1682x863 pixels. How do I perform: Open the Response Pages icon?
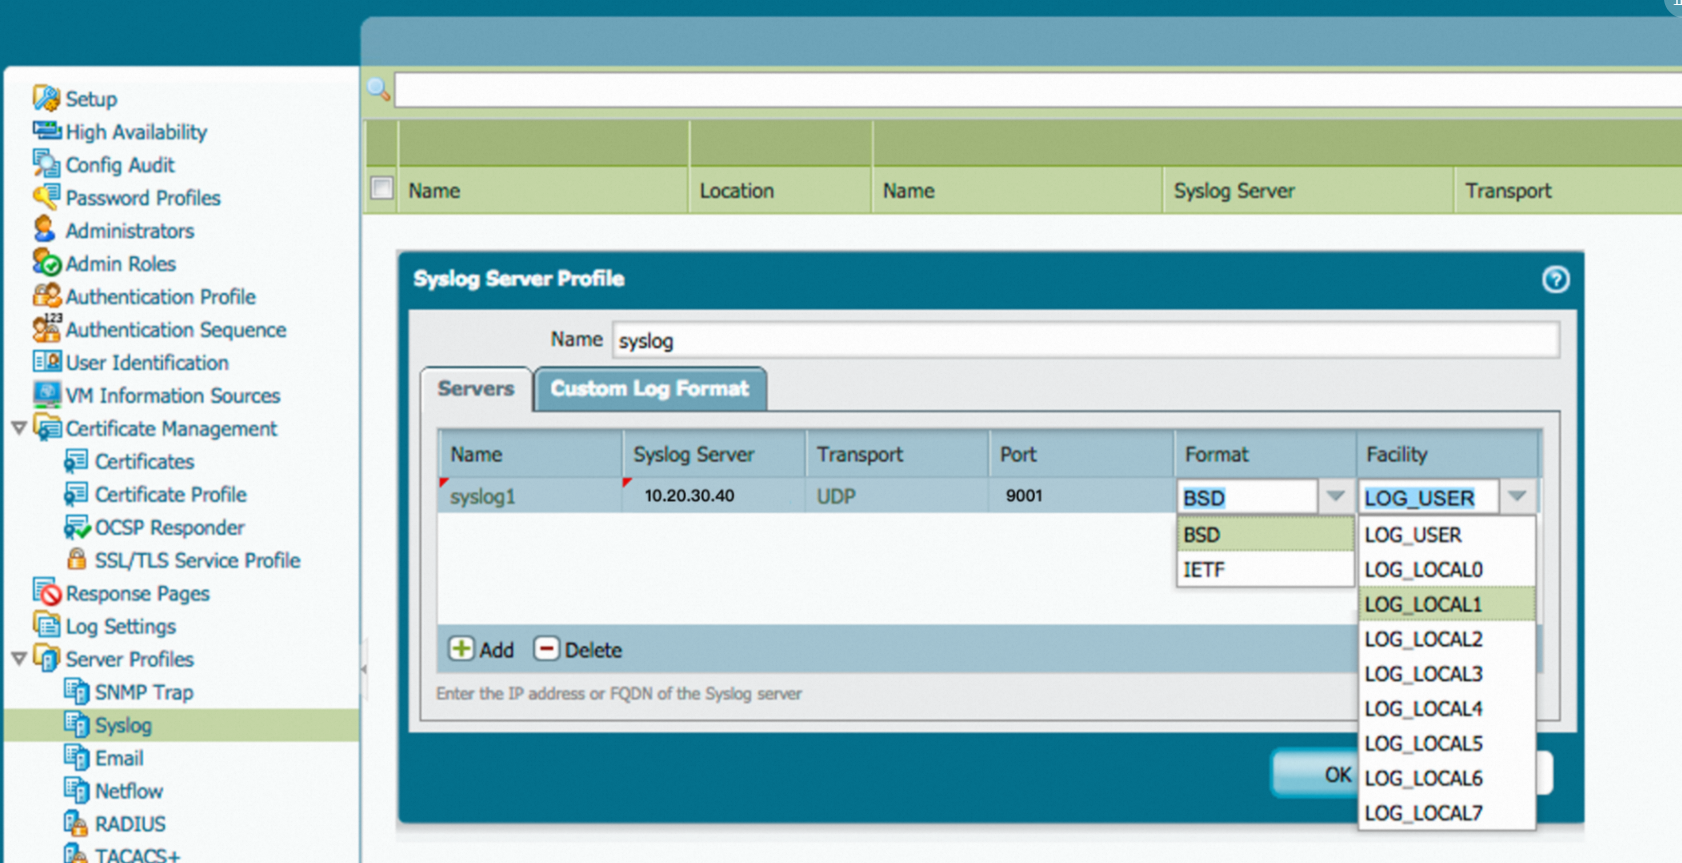[47, 592]
